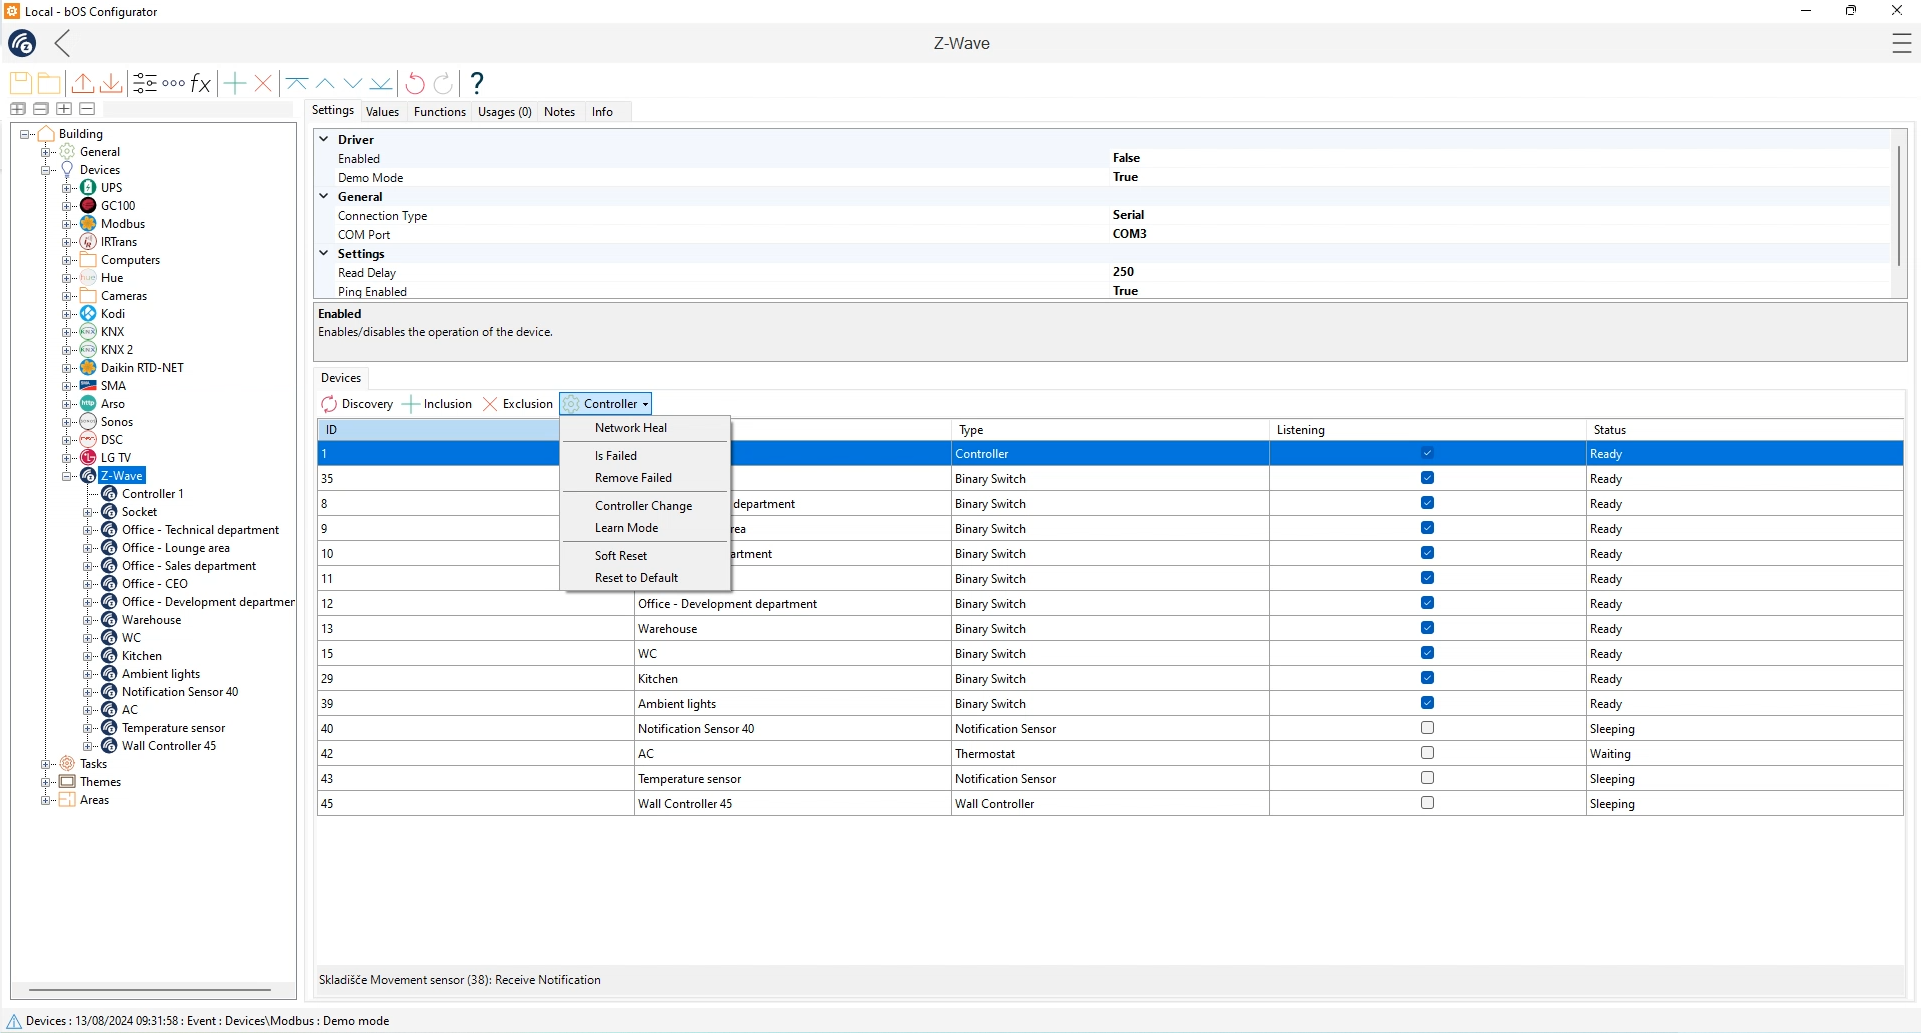Click the Move Up arrow icon

[x=325, y=83]
